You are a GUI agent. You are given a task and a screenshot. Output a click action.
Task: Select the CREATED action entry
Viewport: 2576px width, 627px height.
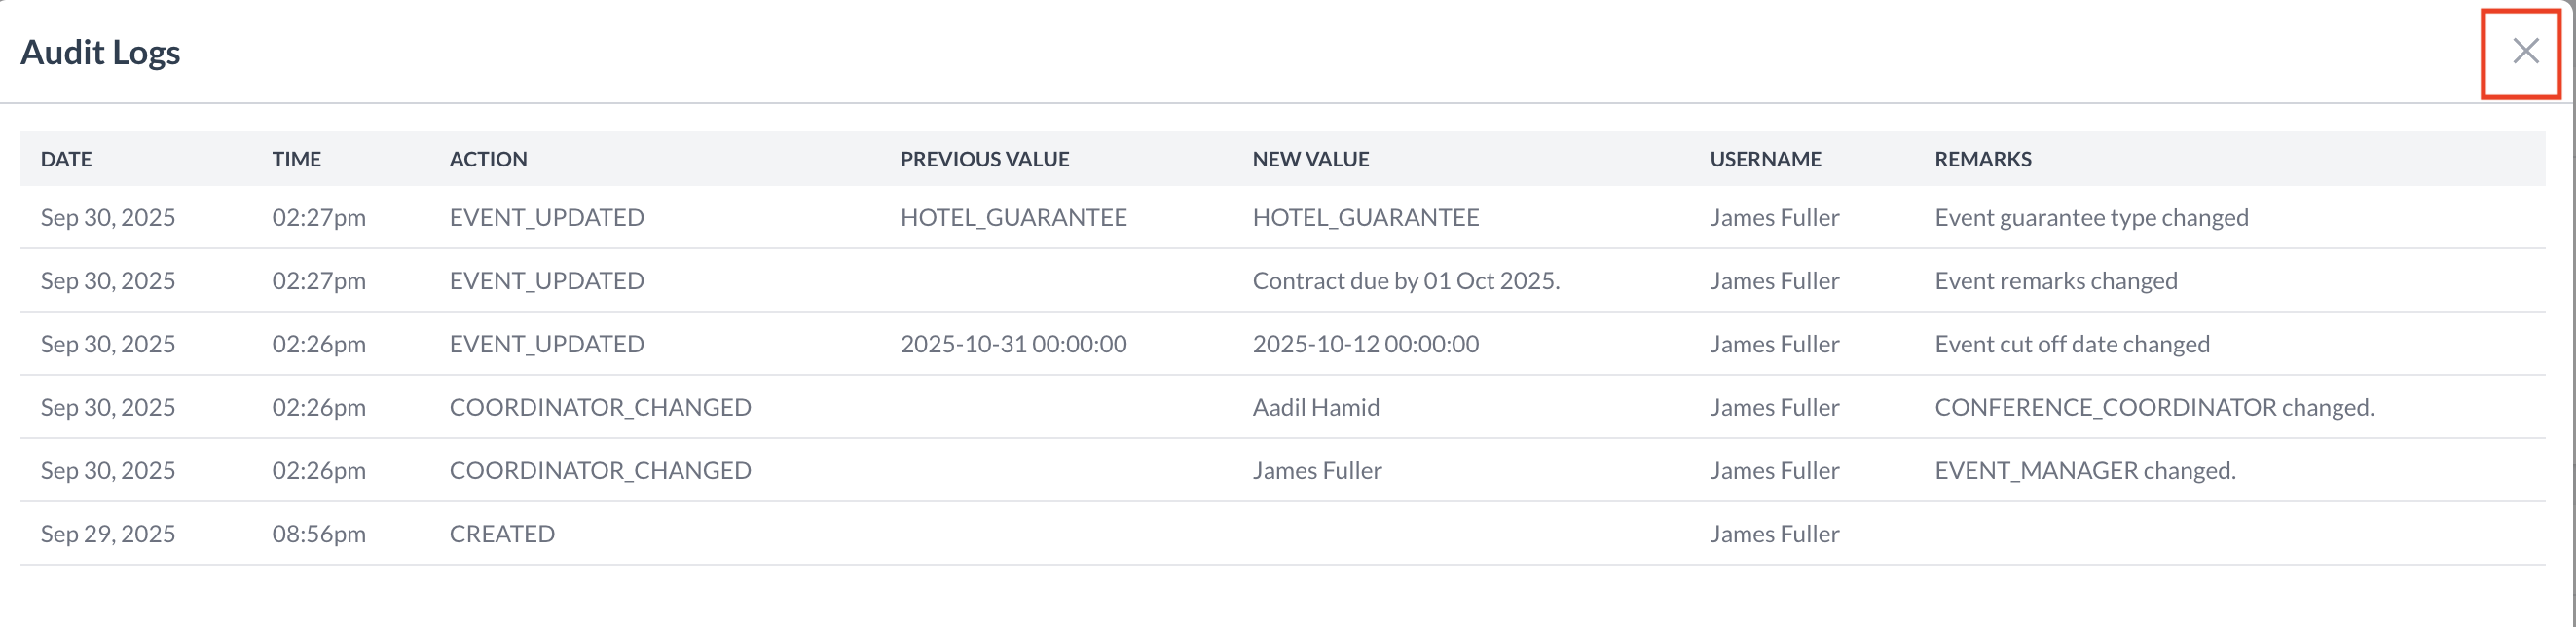(x=502, y=534)
